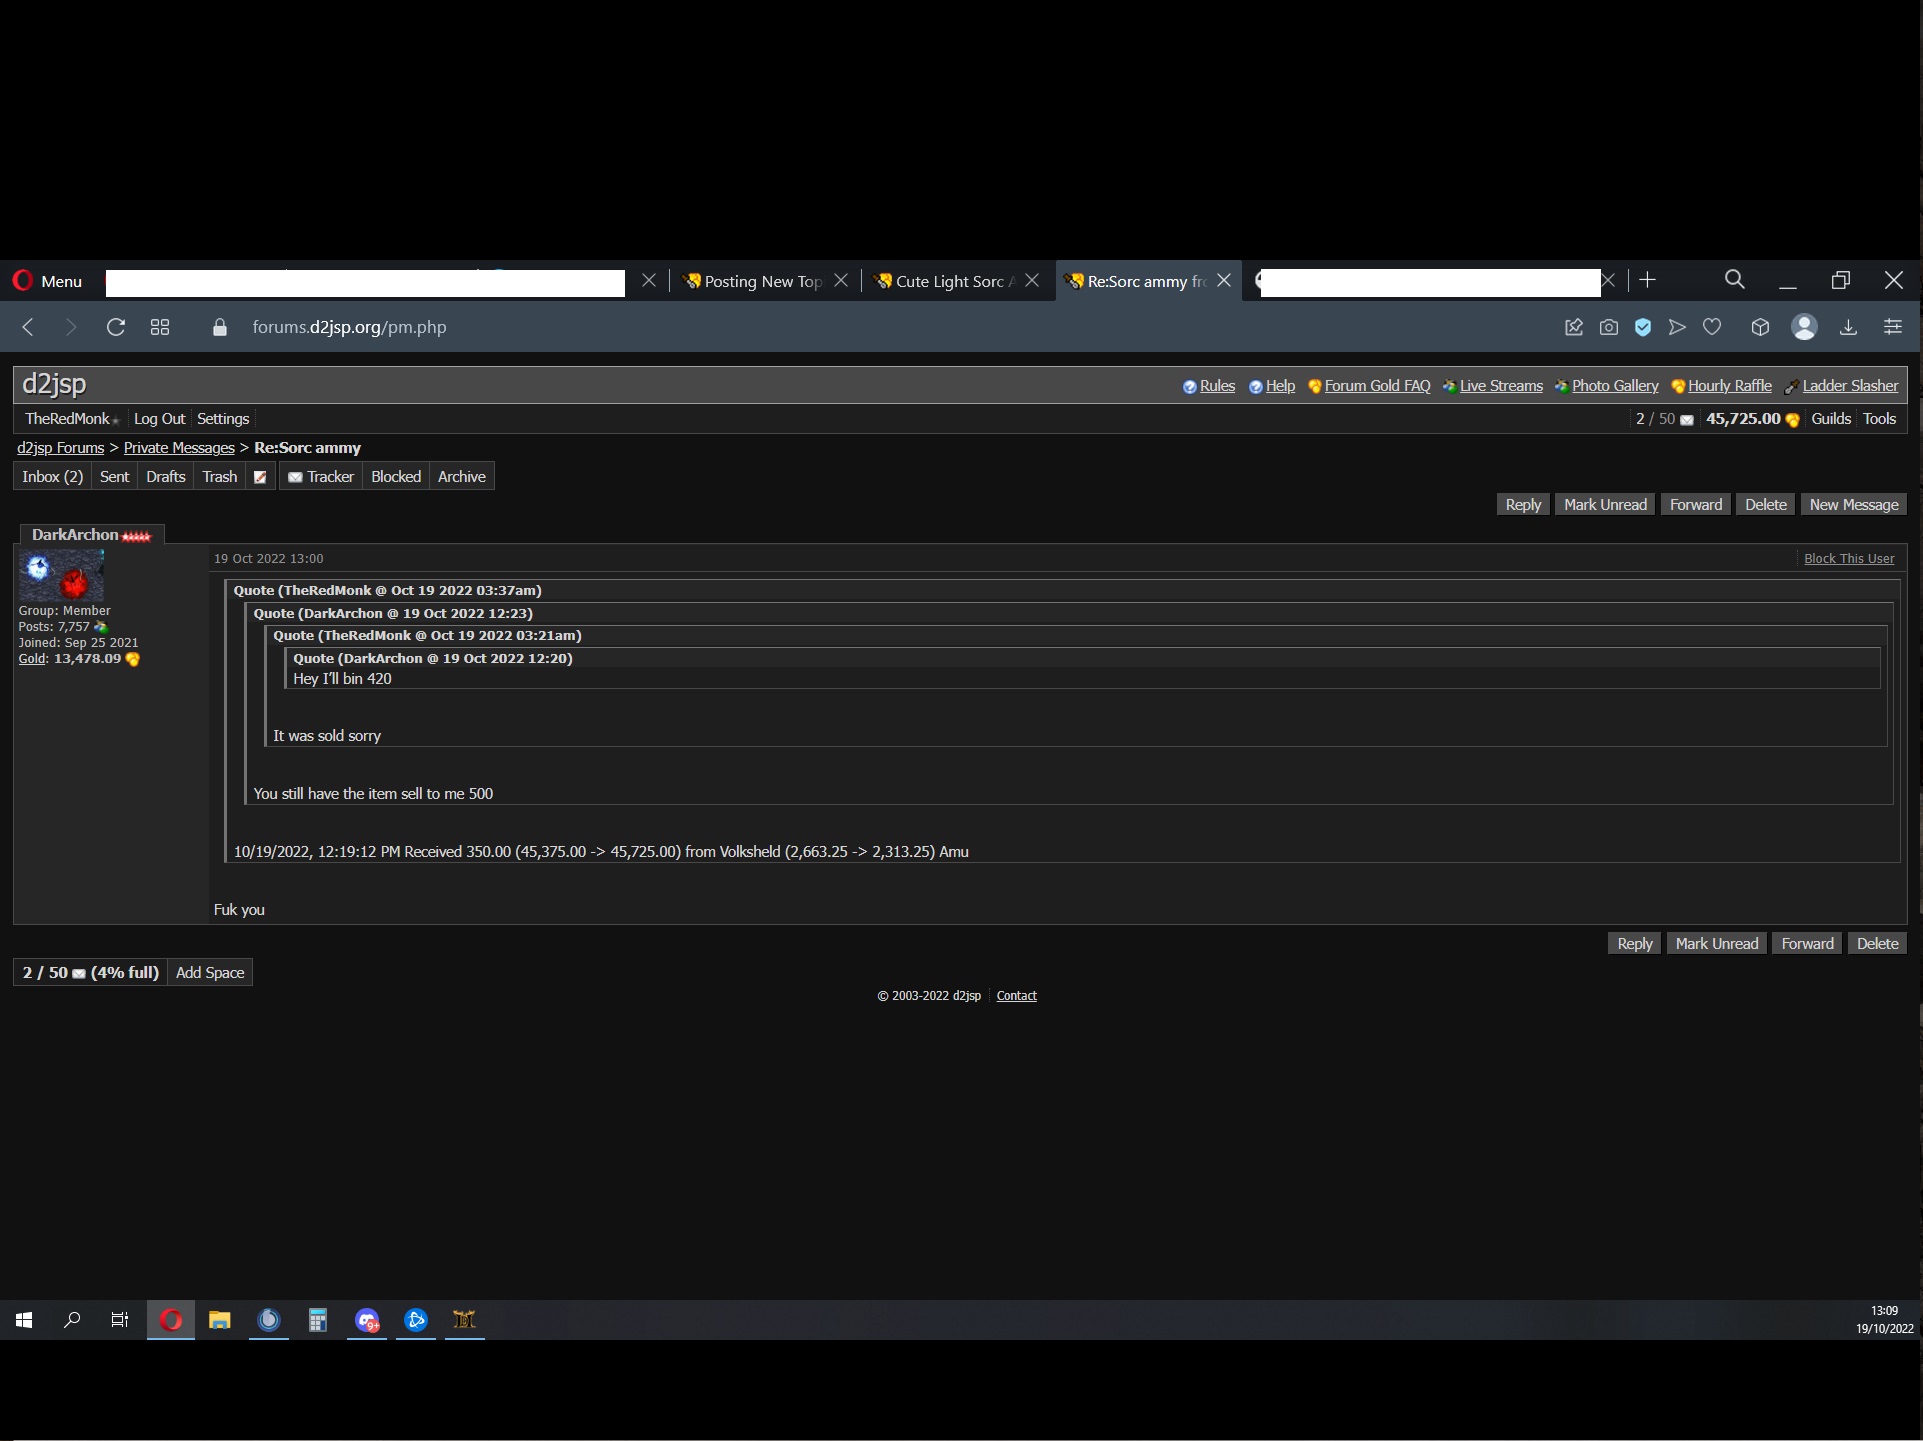Image resolution: width=1923 pixels, height=1441 pixels.
Task: Open the Archive tab
Action: click(462, 477)
